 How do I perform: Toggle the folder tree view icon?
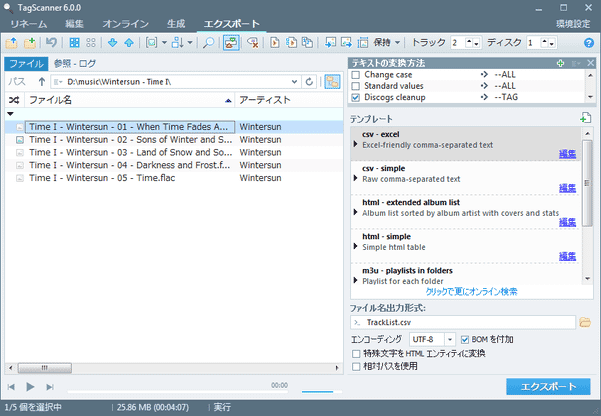[332, 82]
